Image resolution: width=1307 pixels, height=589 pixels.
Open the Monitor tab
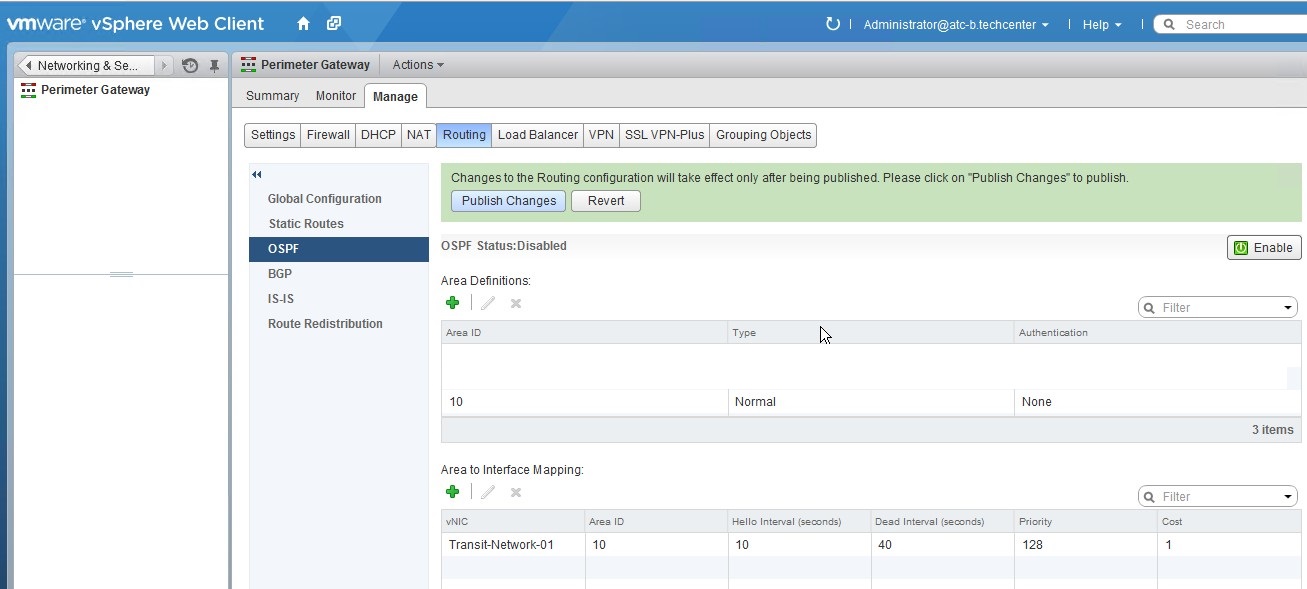point(335,96)
